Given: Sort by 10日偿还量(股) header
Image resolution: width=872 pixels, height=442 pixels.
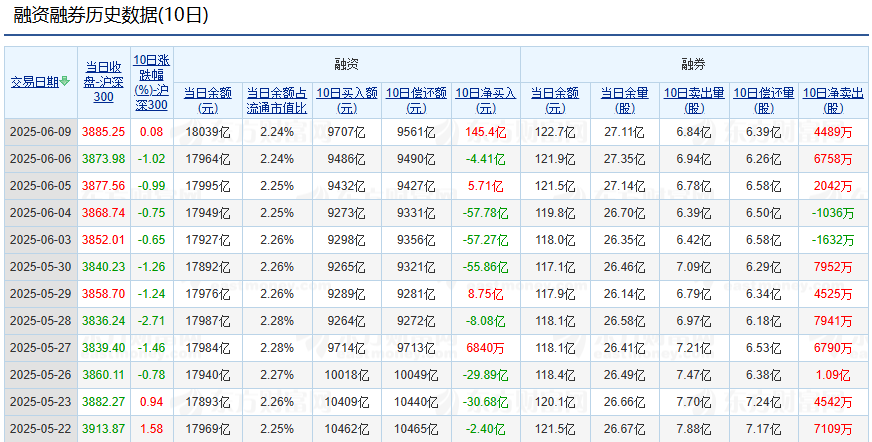Looking at the screenshot, I should tap(764, 100).
